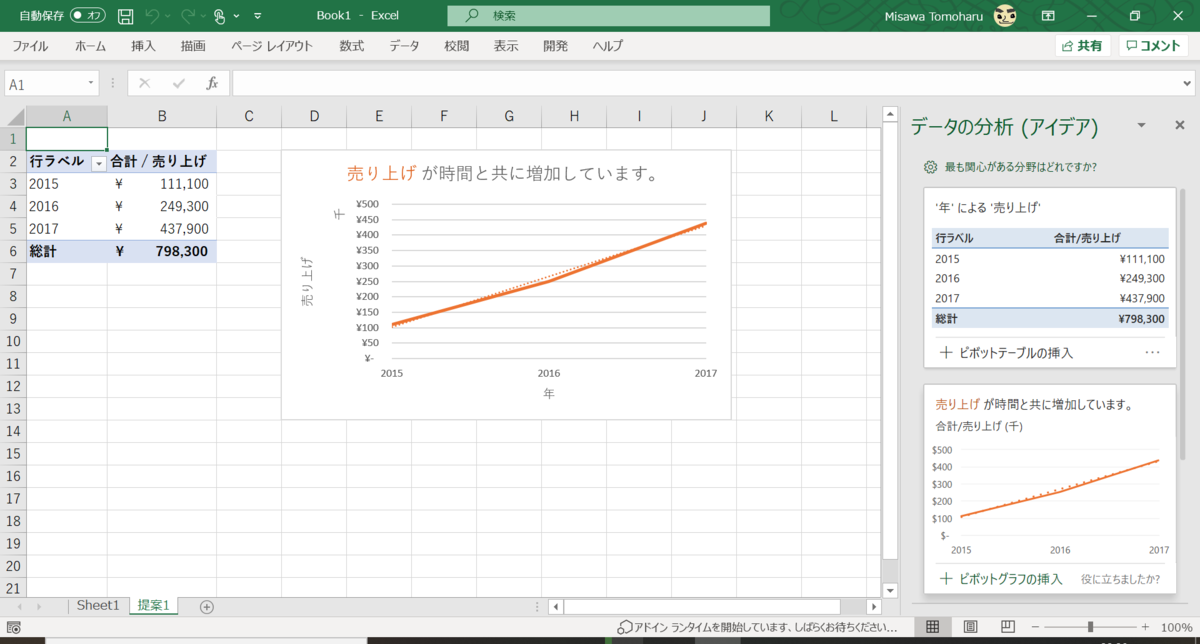Close the データの分析 pane

point(1179,126)
